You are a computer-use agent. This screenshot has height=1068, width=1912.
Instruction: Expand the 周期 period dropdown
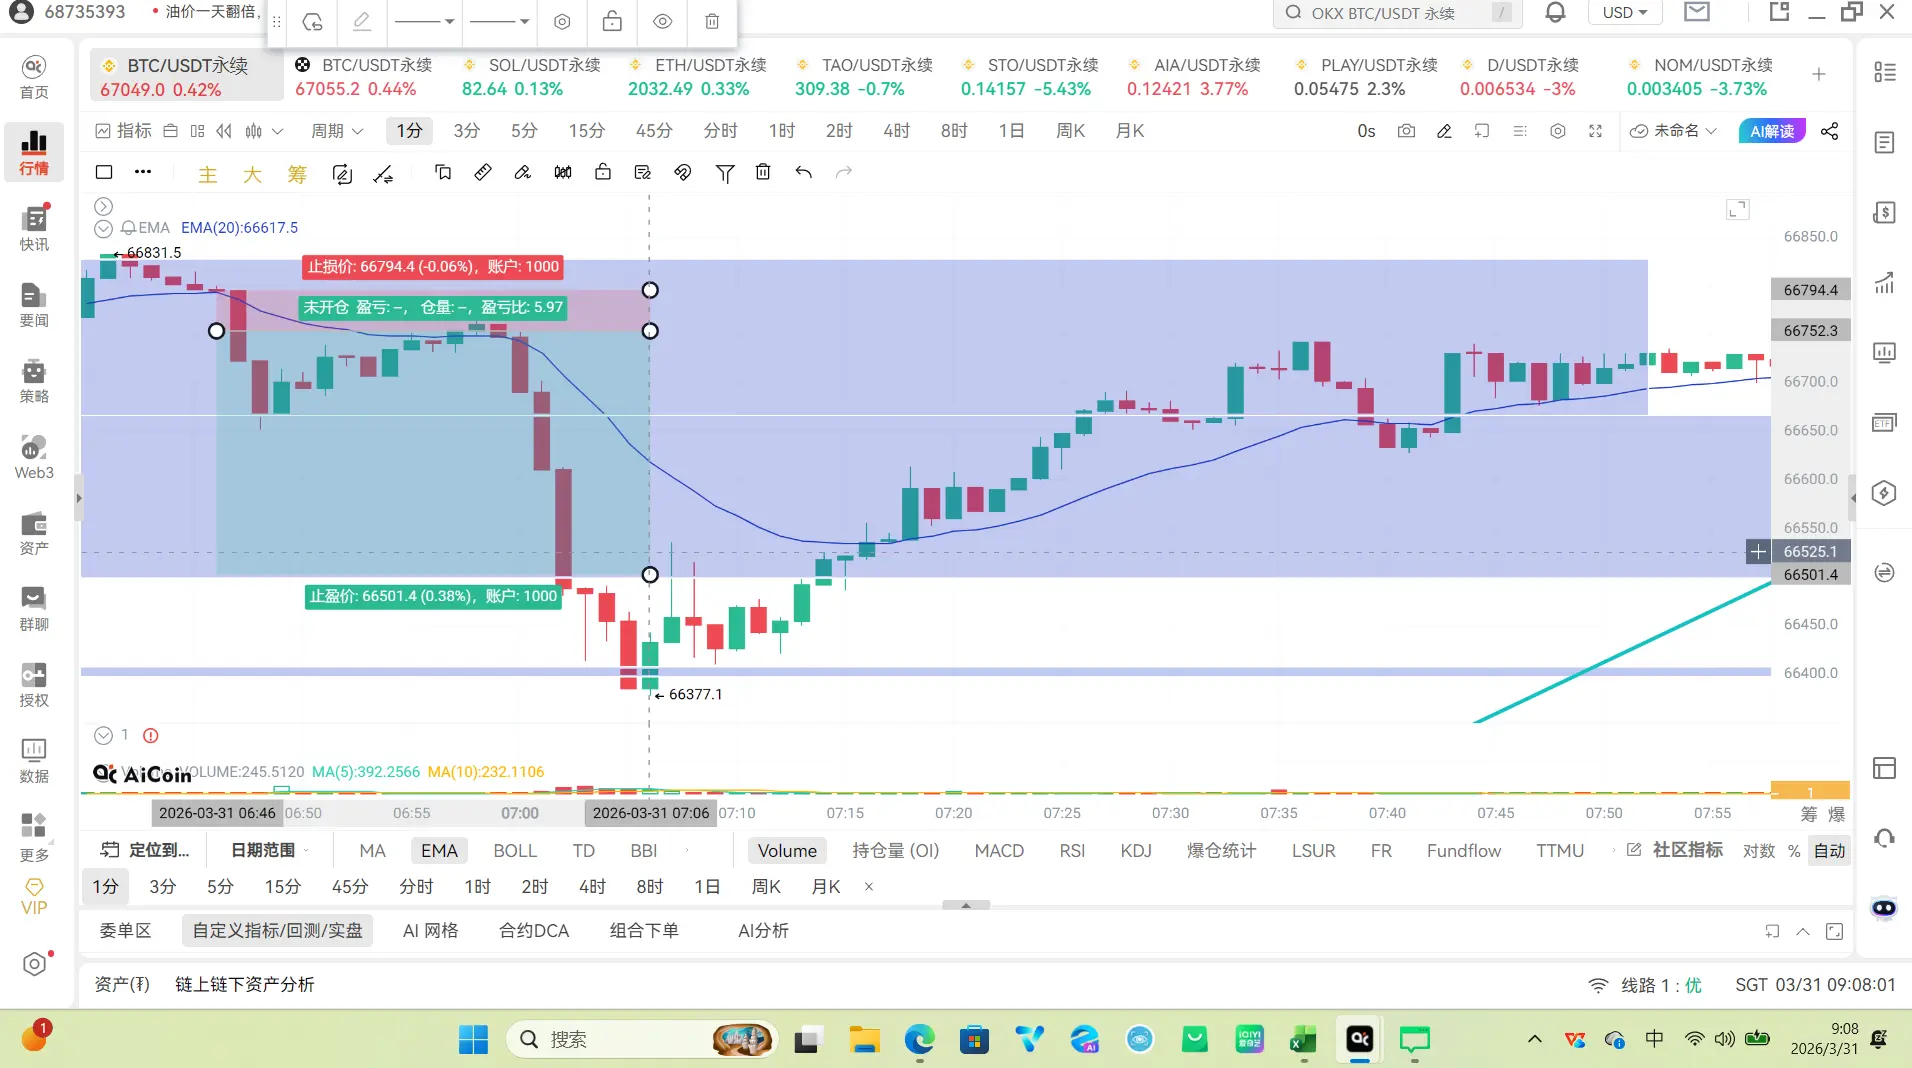pos(337,131)
